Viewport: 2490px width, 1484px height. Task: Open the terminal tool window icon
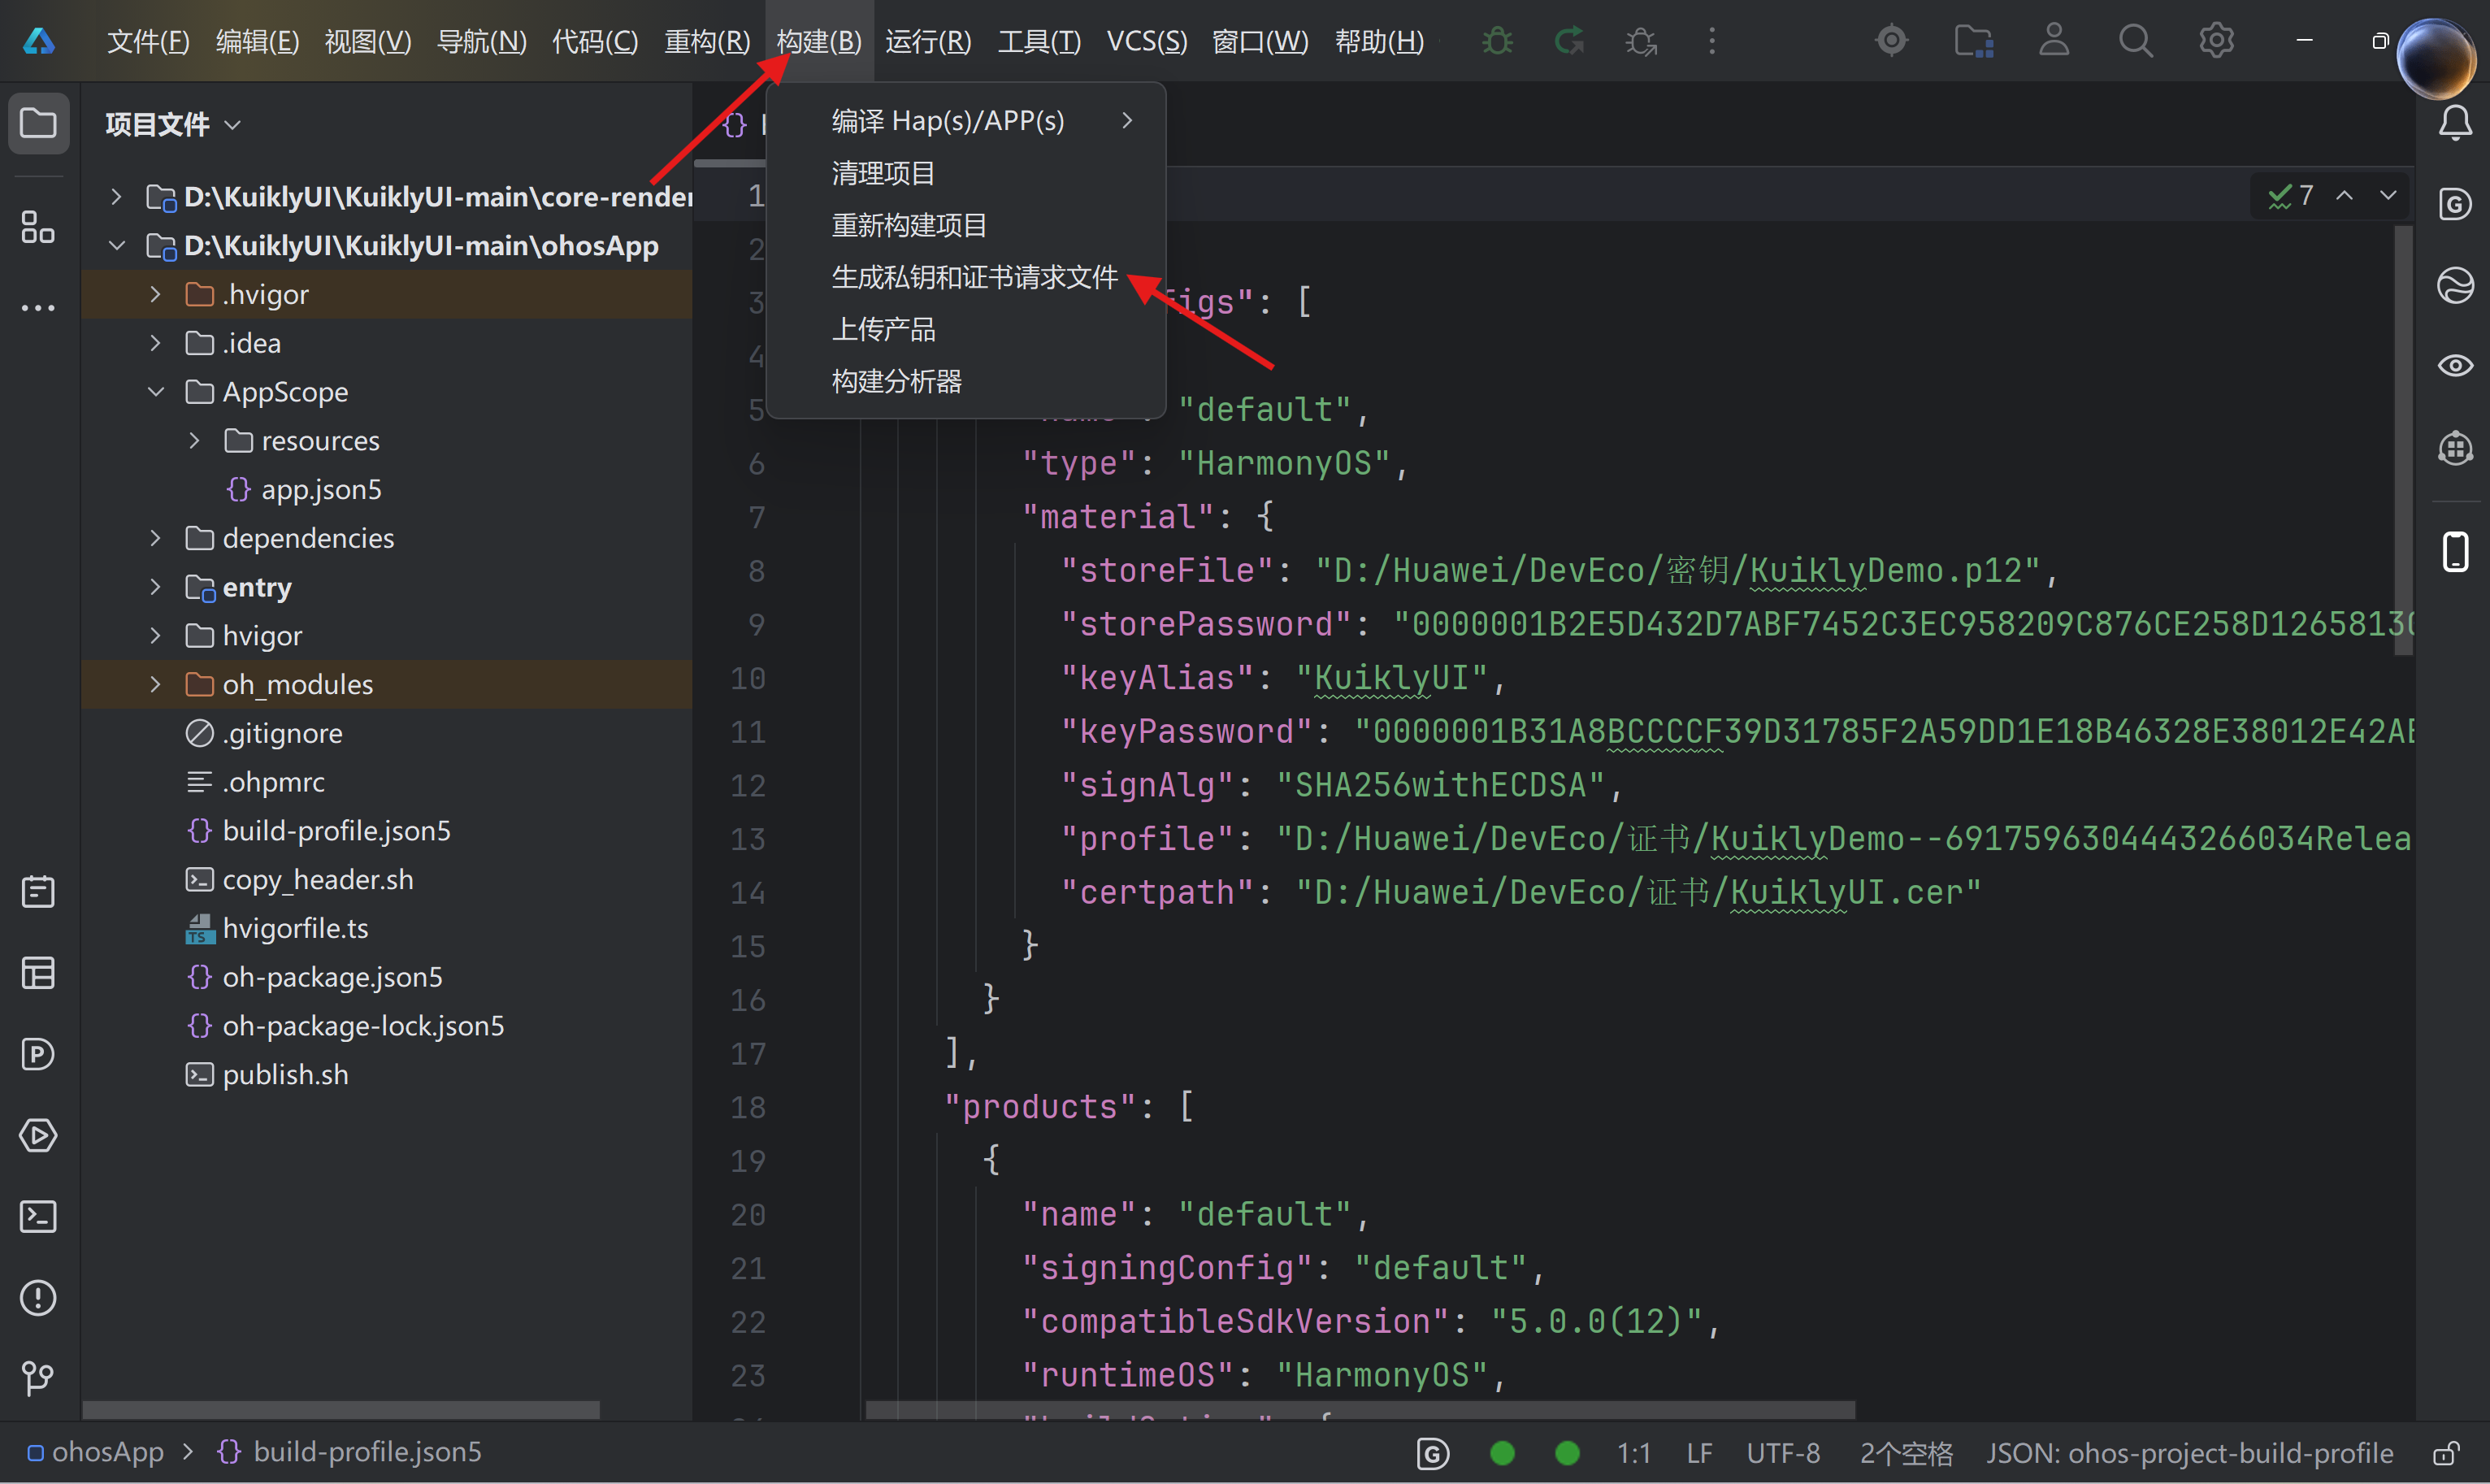point(38,1217)
